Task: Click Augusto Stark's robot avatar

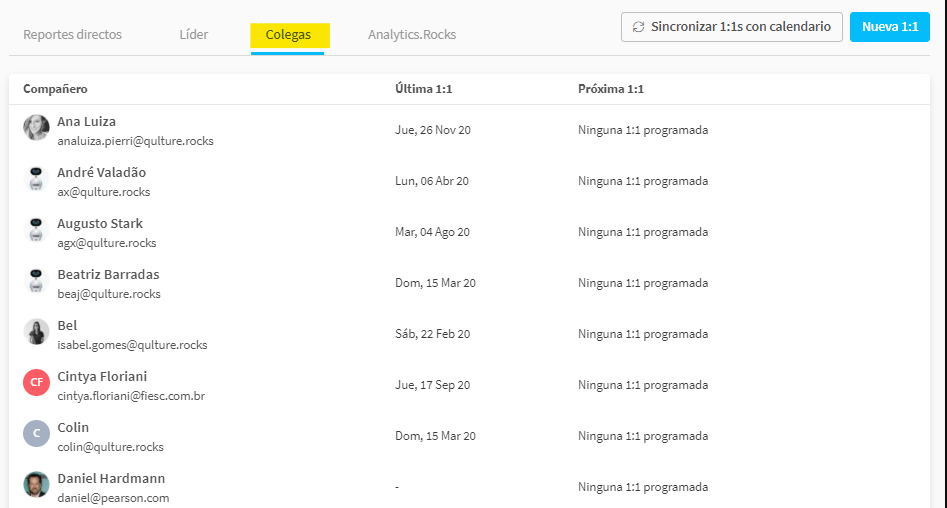Action: tap(36, 230)
